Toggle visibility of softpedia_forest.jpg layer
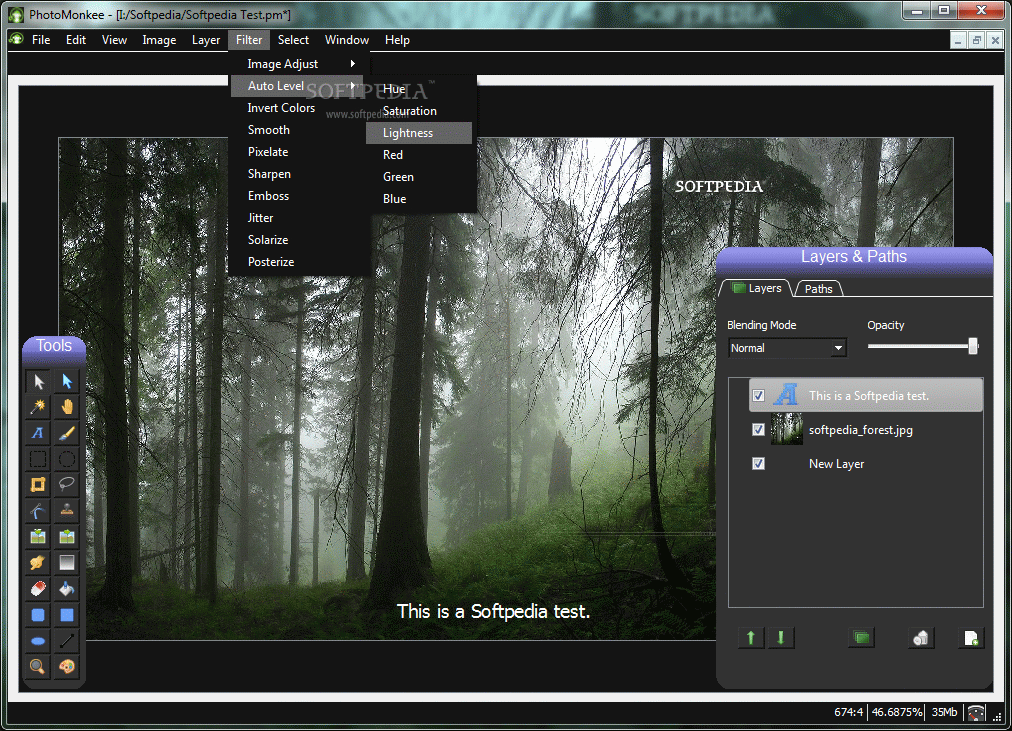 [758, 430]
